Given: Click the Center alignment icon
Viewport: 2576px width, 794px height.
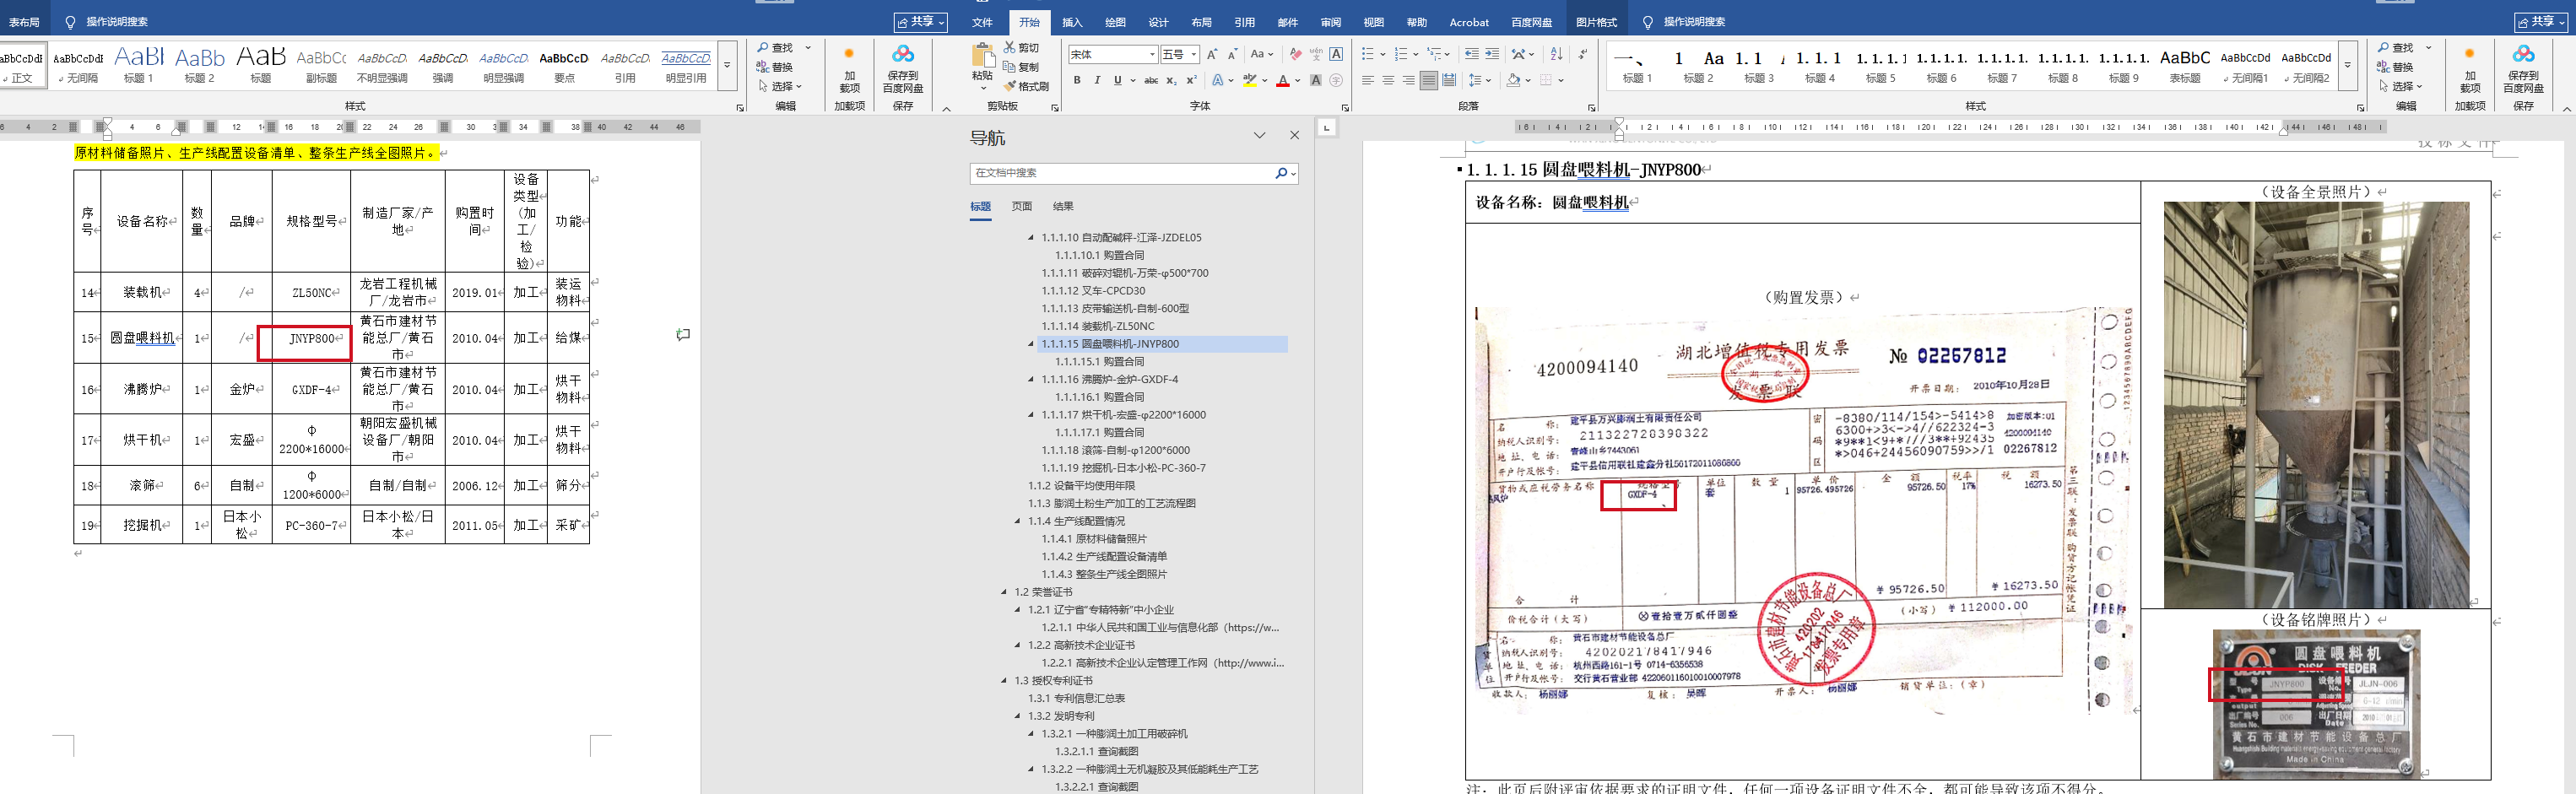Looking at the screenshot, I should pyautogui.click(x=1388, y=80).
